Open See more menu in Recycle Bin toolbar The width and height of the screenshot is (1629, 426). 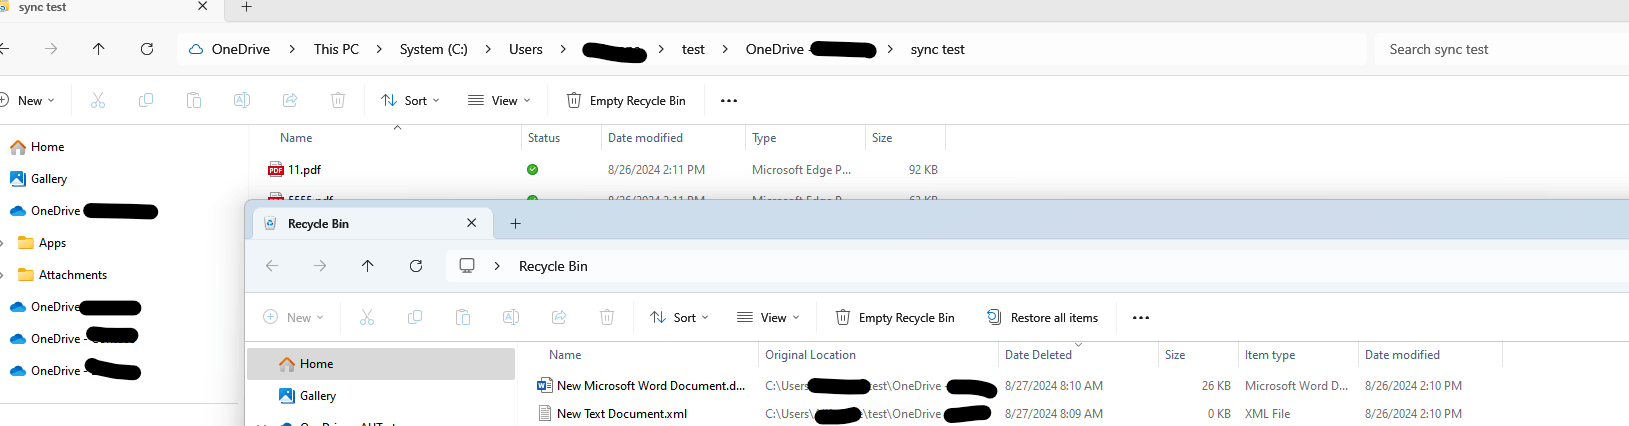pyautogui.click(x=1141, y=317)
